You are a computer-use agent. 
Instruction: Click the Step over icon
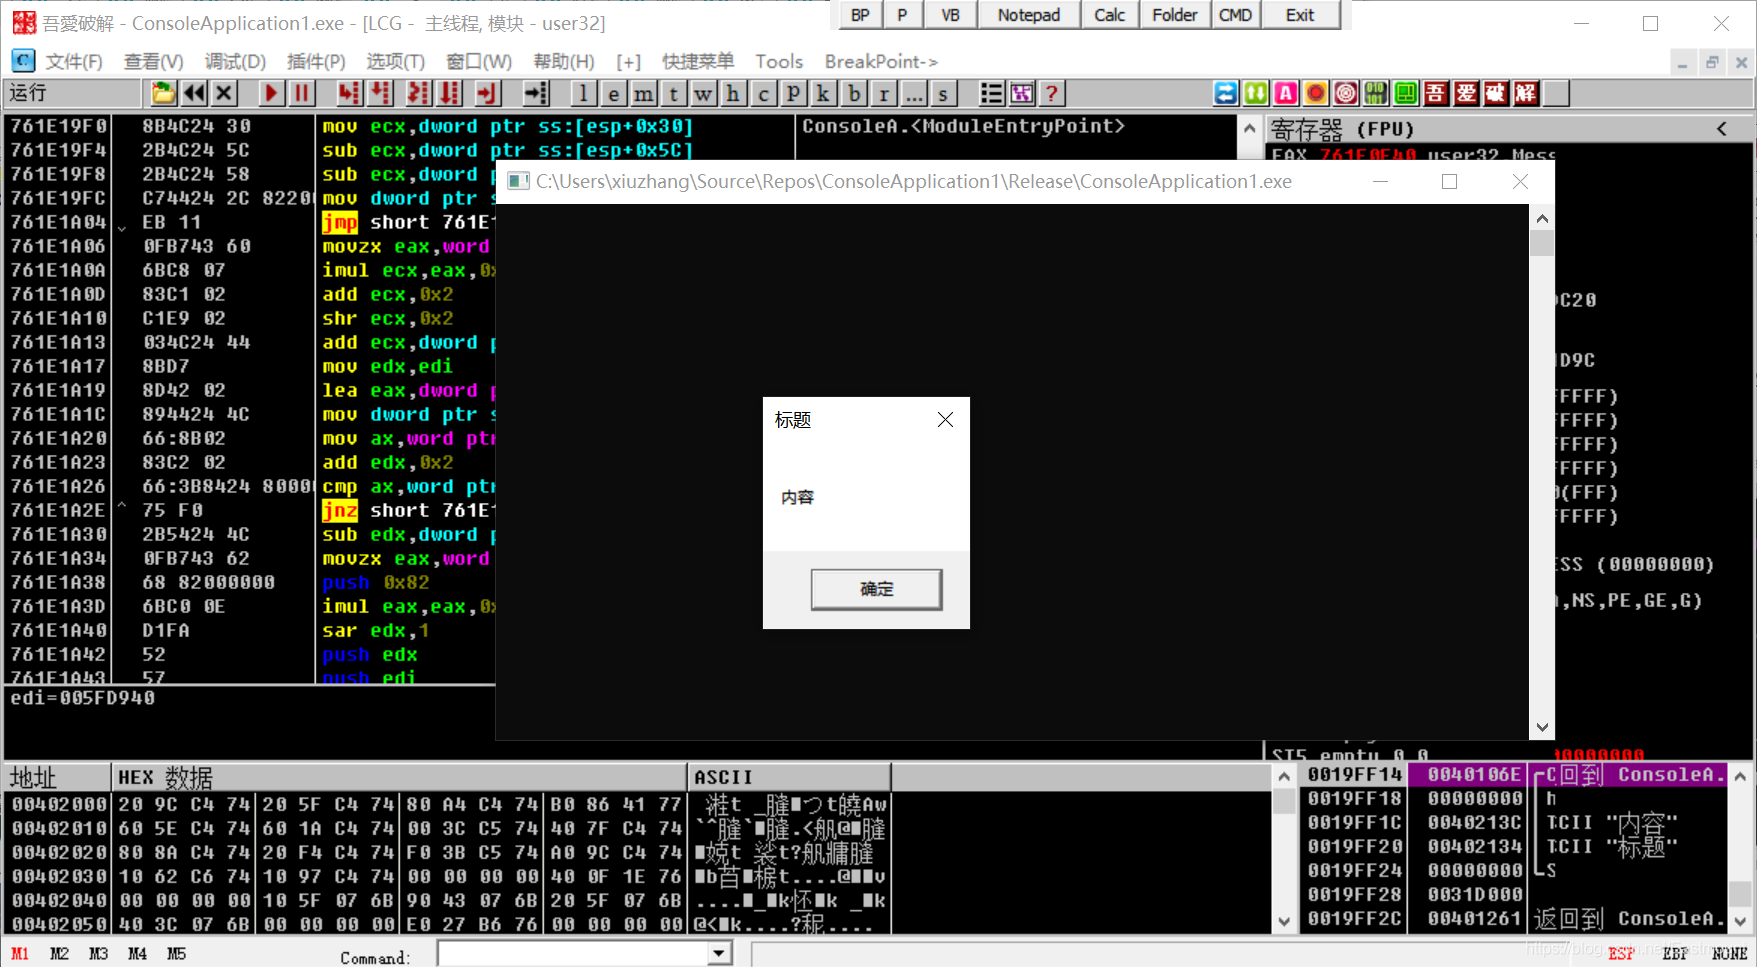(381, 94)
